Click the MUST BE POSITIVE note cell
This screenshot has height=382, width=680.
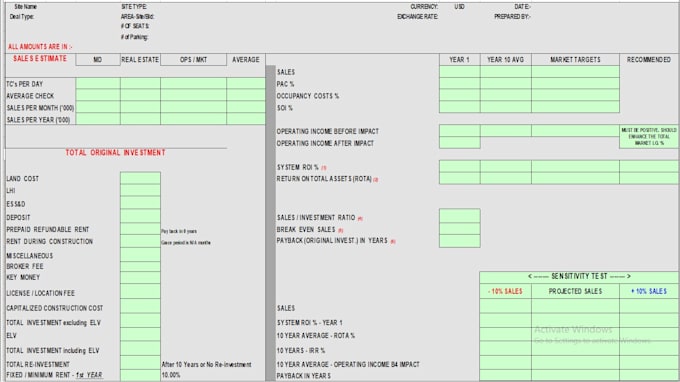coord(649,137)
